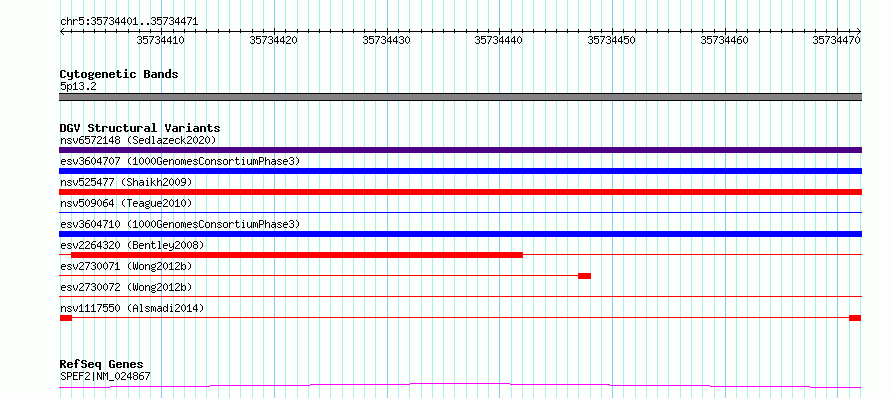Click ruler tick label 35734420
This screenshot has height=398, width=890.
[x=274, y=40]
